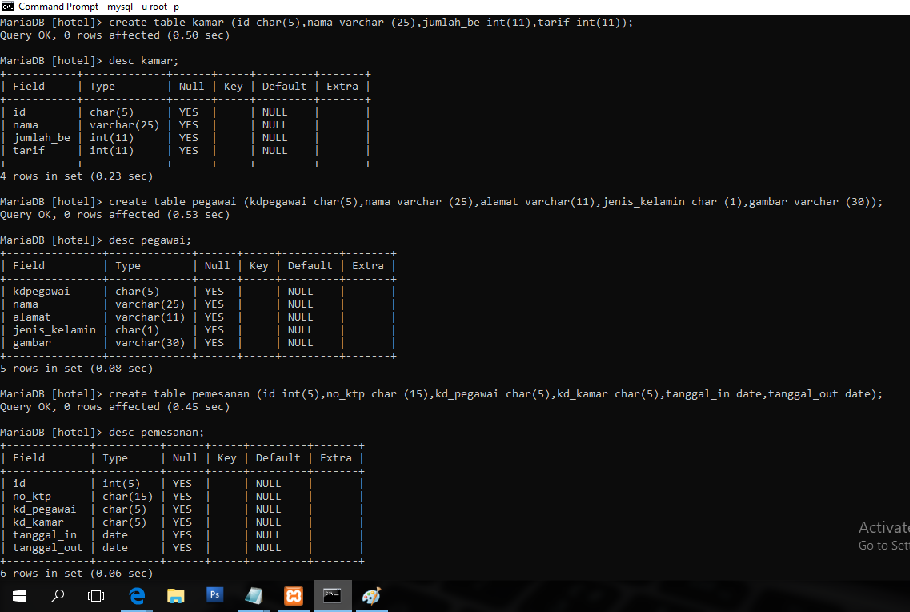This screenshot has width=910, height=612.
Task: Select 'varchar(30)' type cell
Action: coord(150,342)
